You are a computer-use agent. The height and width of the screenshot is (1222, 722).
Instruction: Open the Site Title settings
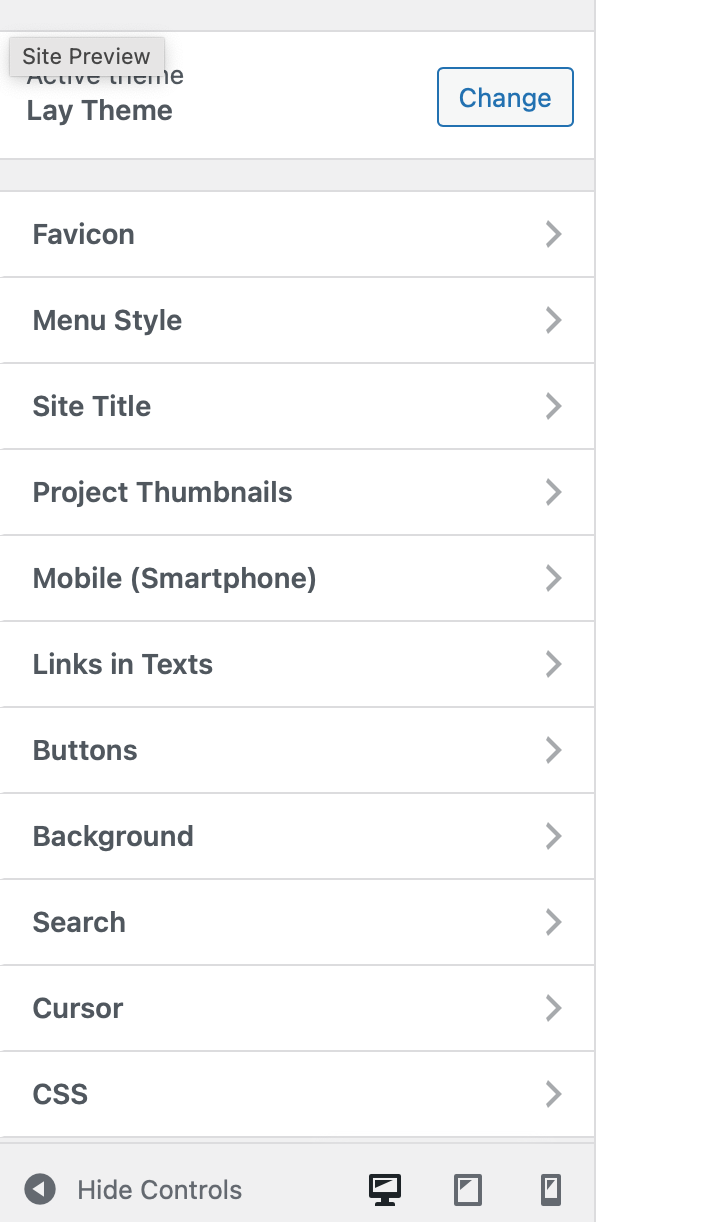coord(297,406)
